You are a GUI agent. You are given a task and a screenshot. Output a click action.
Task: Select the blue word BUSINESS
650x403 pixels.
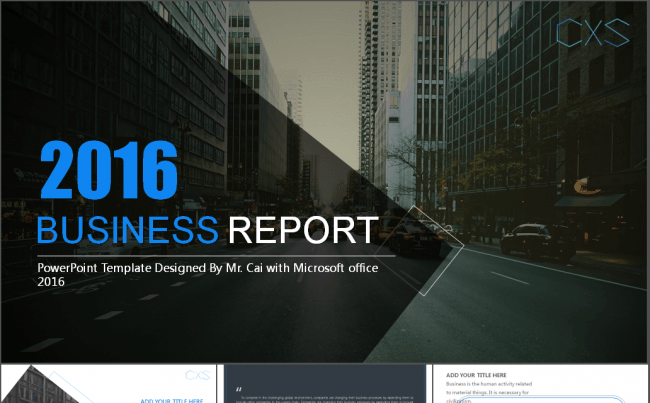[x=127, y=230]
